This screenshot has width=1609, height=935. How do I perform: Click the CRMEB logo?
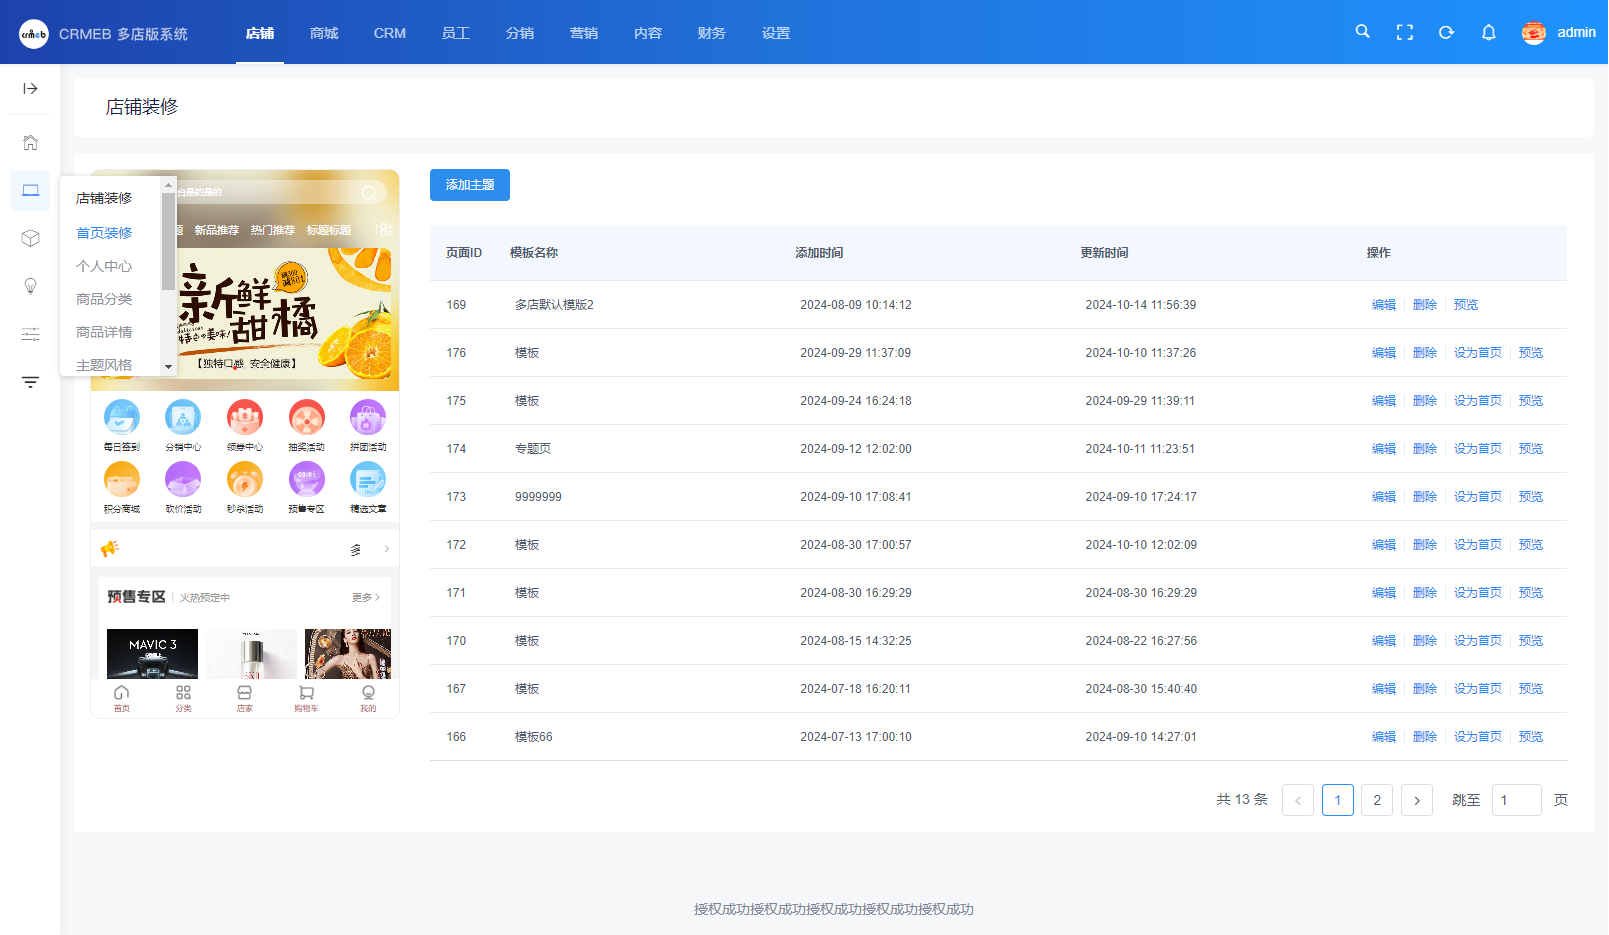[33, 33]
